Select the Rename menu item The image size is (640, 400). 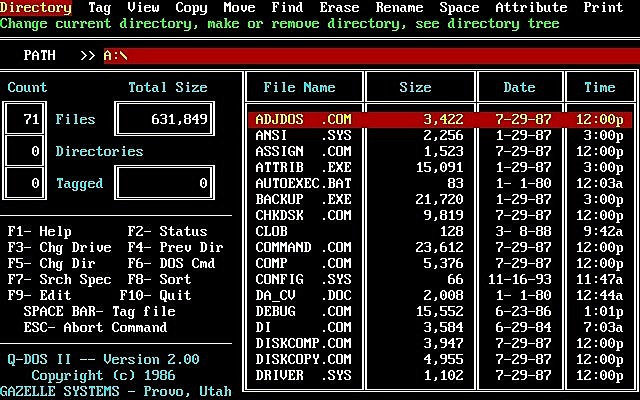(x=399, y=7)
